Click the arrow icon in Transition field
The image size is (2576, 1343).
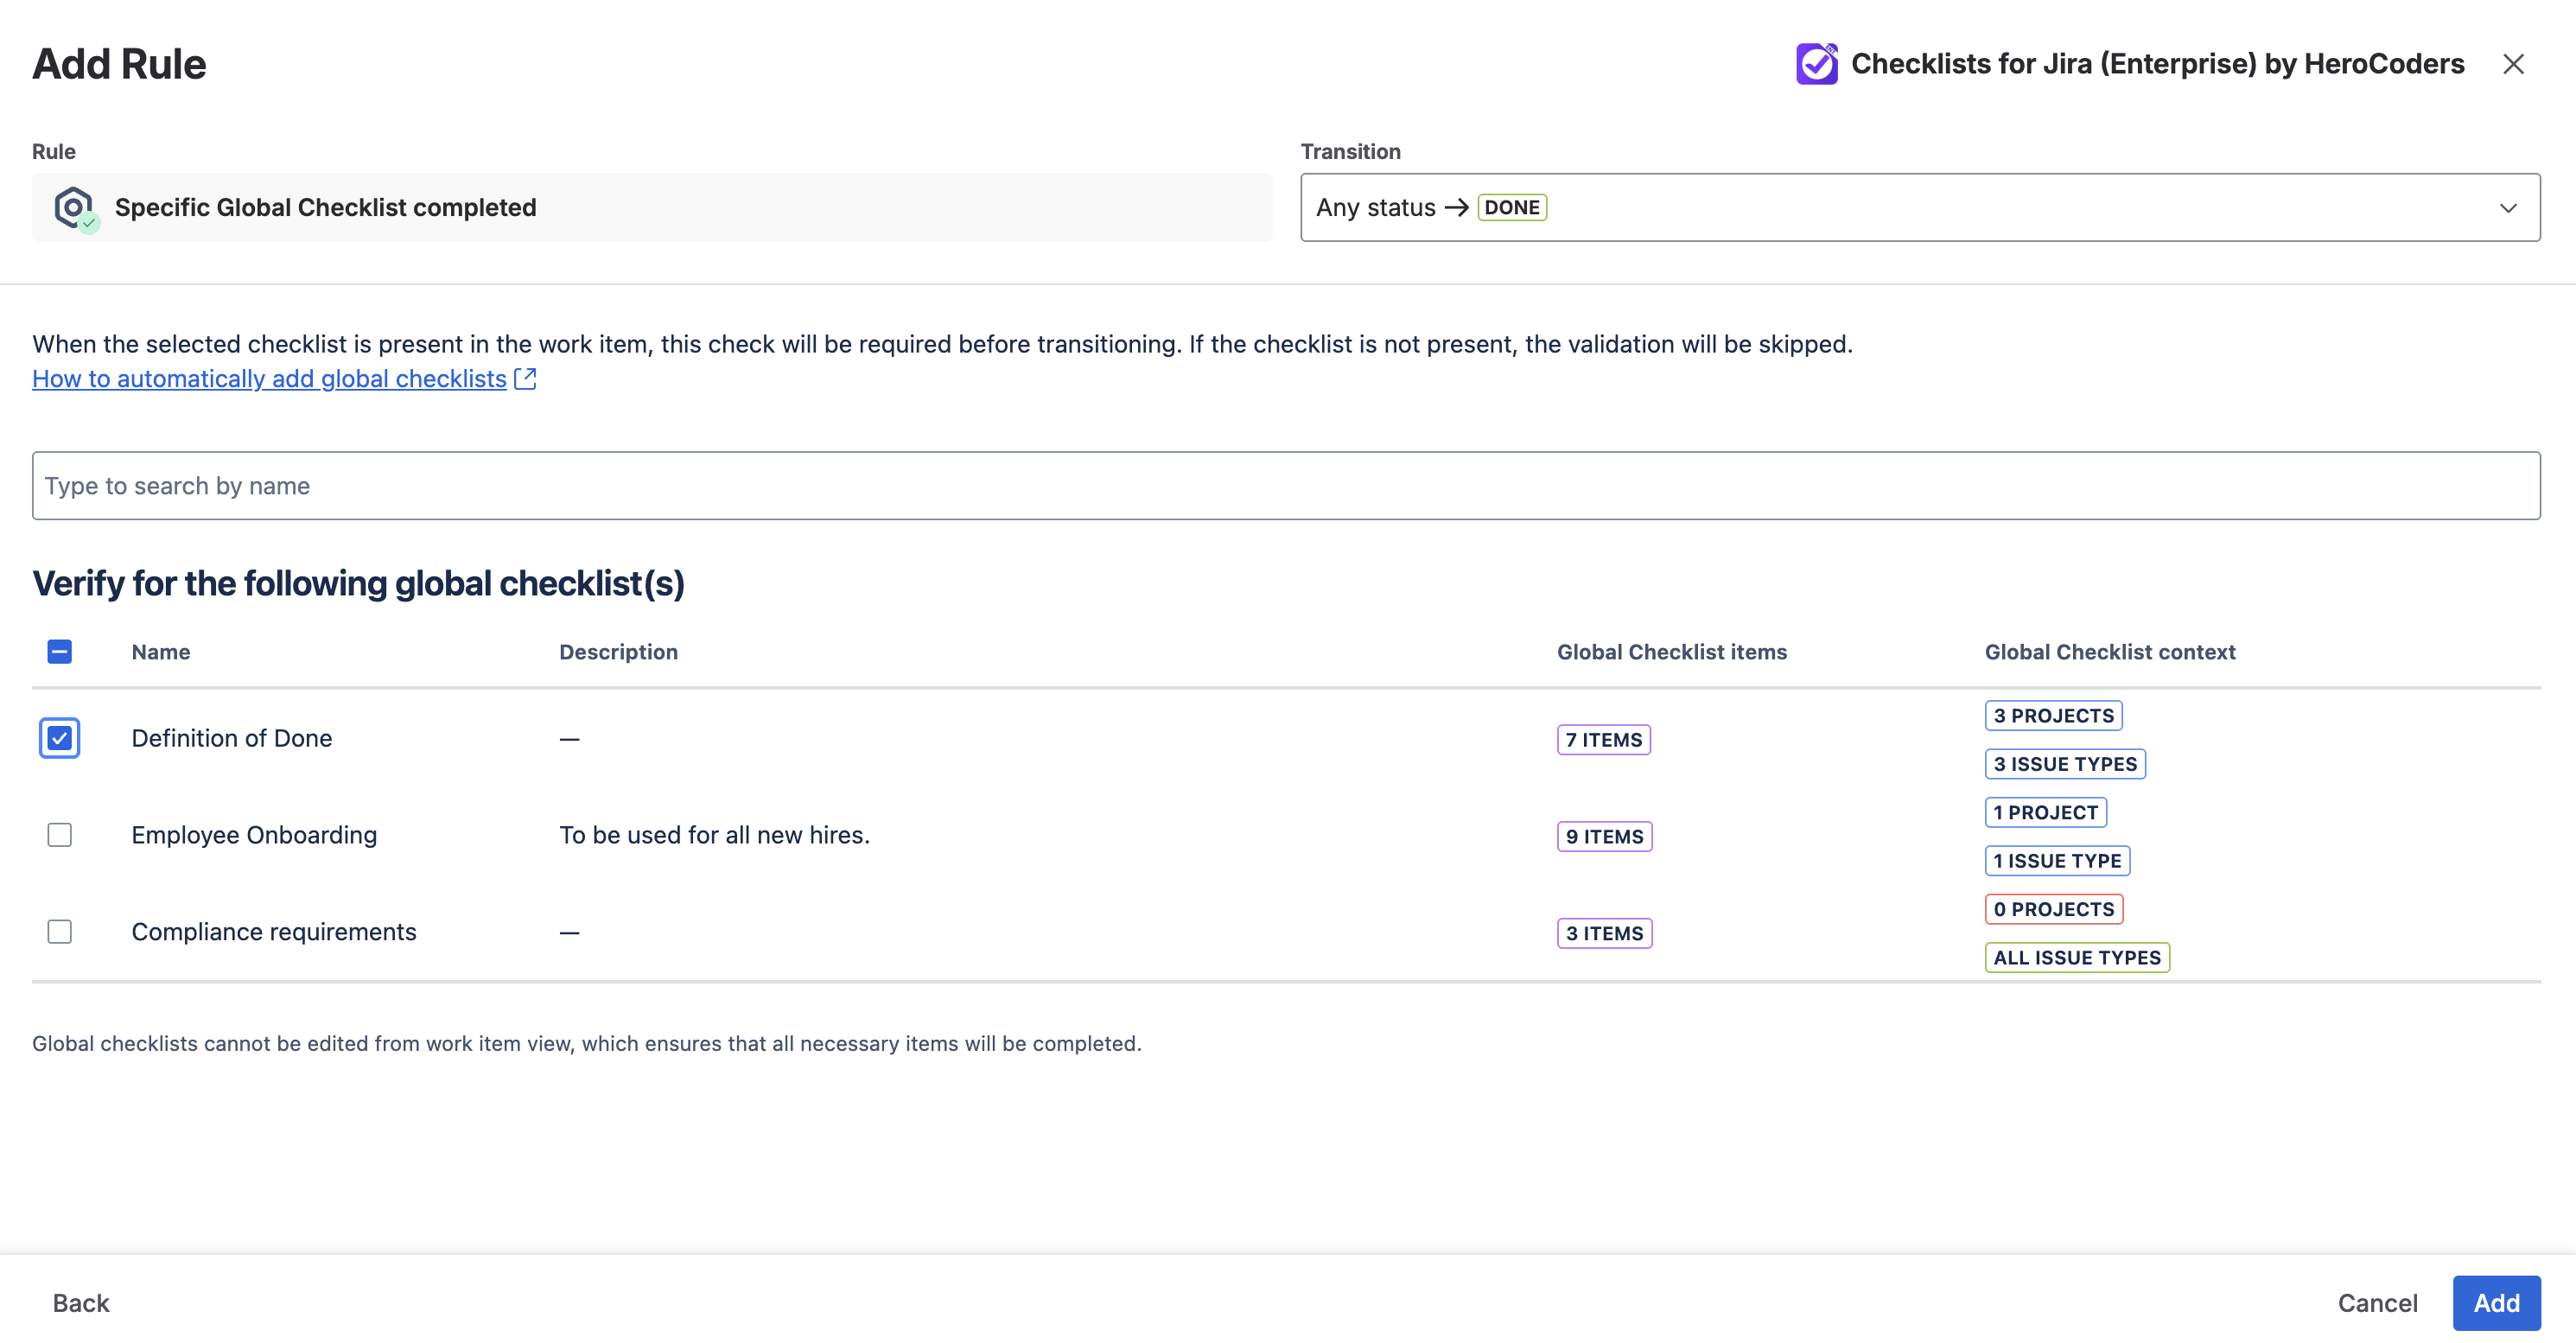tap(1456, 208)
